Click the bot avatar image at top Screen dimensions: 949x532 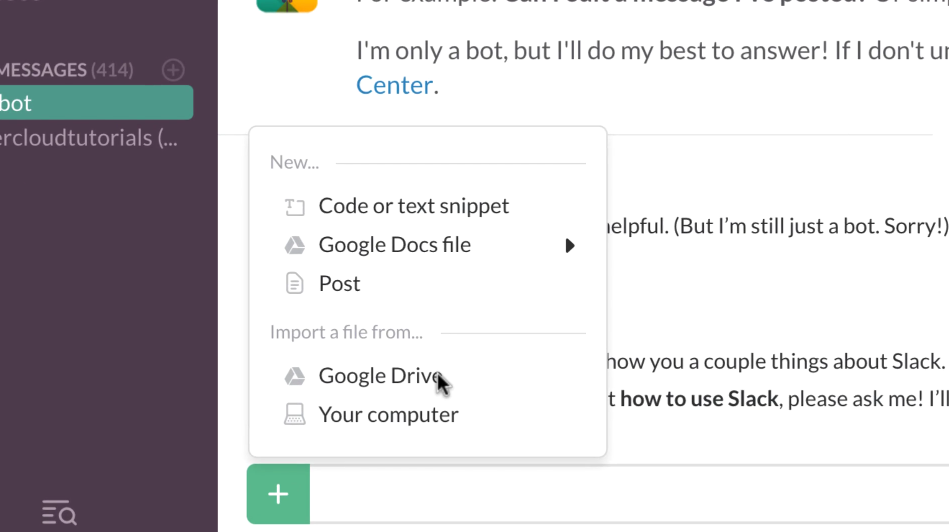[287, 5]
